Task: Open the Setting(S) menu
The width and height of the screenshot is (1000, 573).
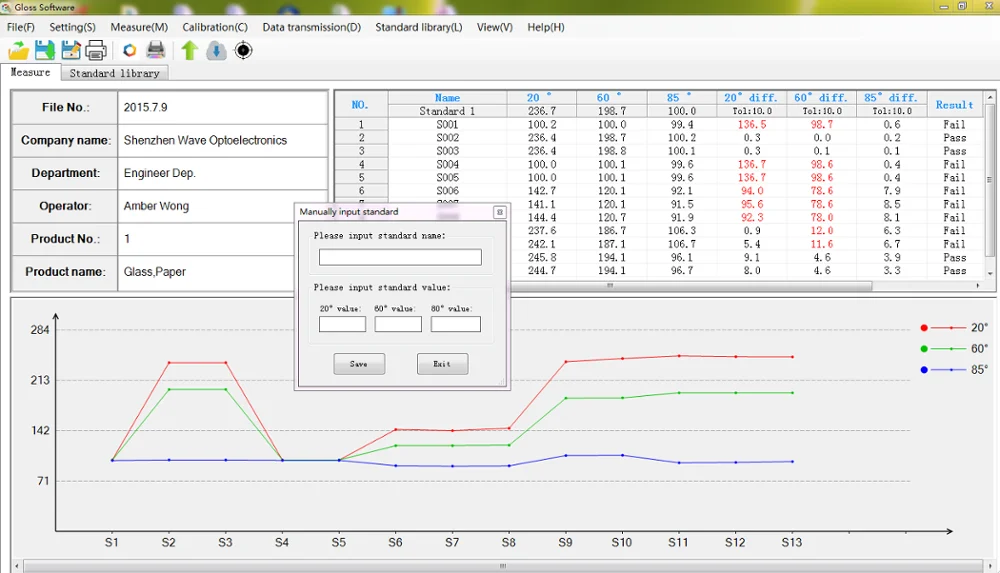Action: (x=73, y=27)
